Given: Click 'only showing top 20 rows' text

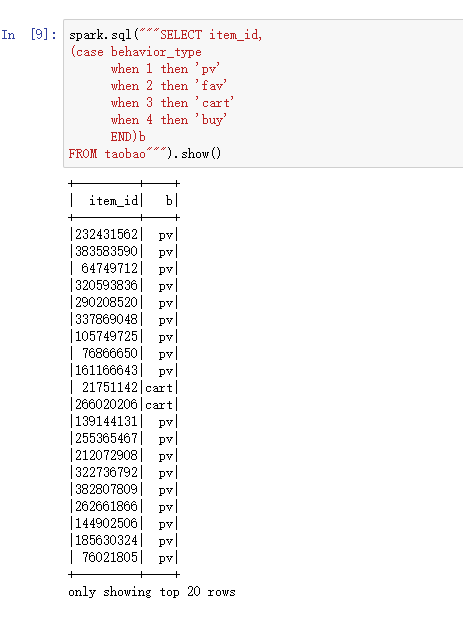Looking at the screenshot, I should tap(152, 592).
